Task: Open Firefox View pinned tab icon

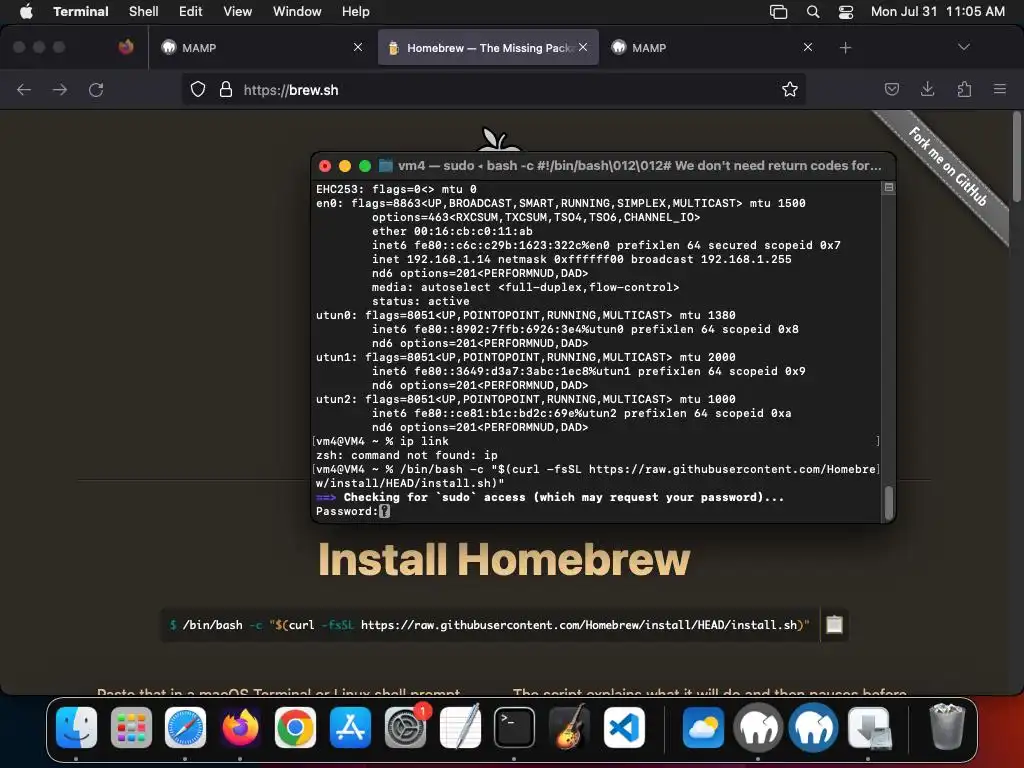Action: pyautogui.click(x=126, y=47)
